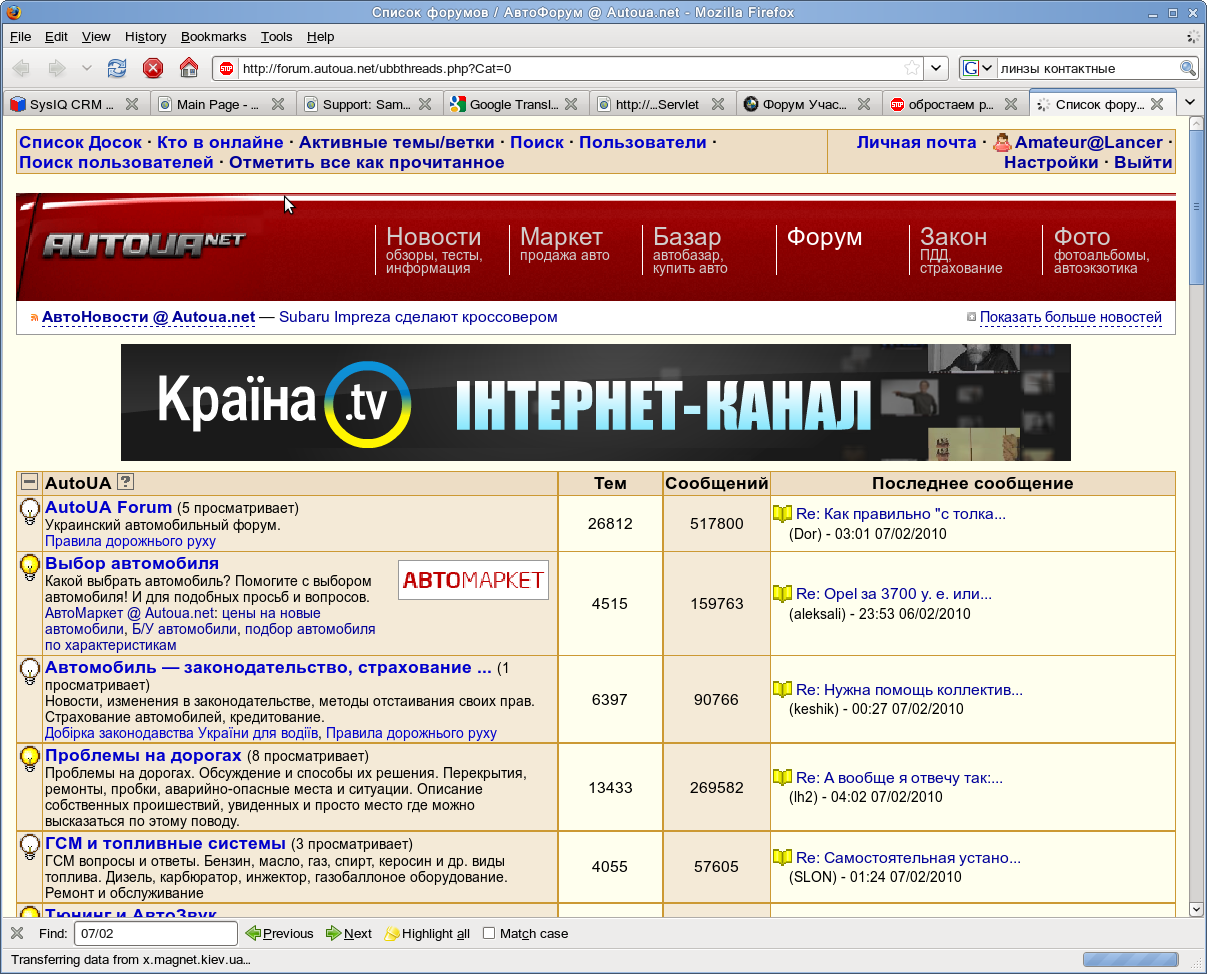Viewport: 1207px width, 974px height.
Task: Open the Firefox Home page button
Action: pyautogui.click(x=188, y=68)
